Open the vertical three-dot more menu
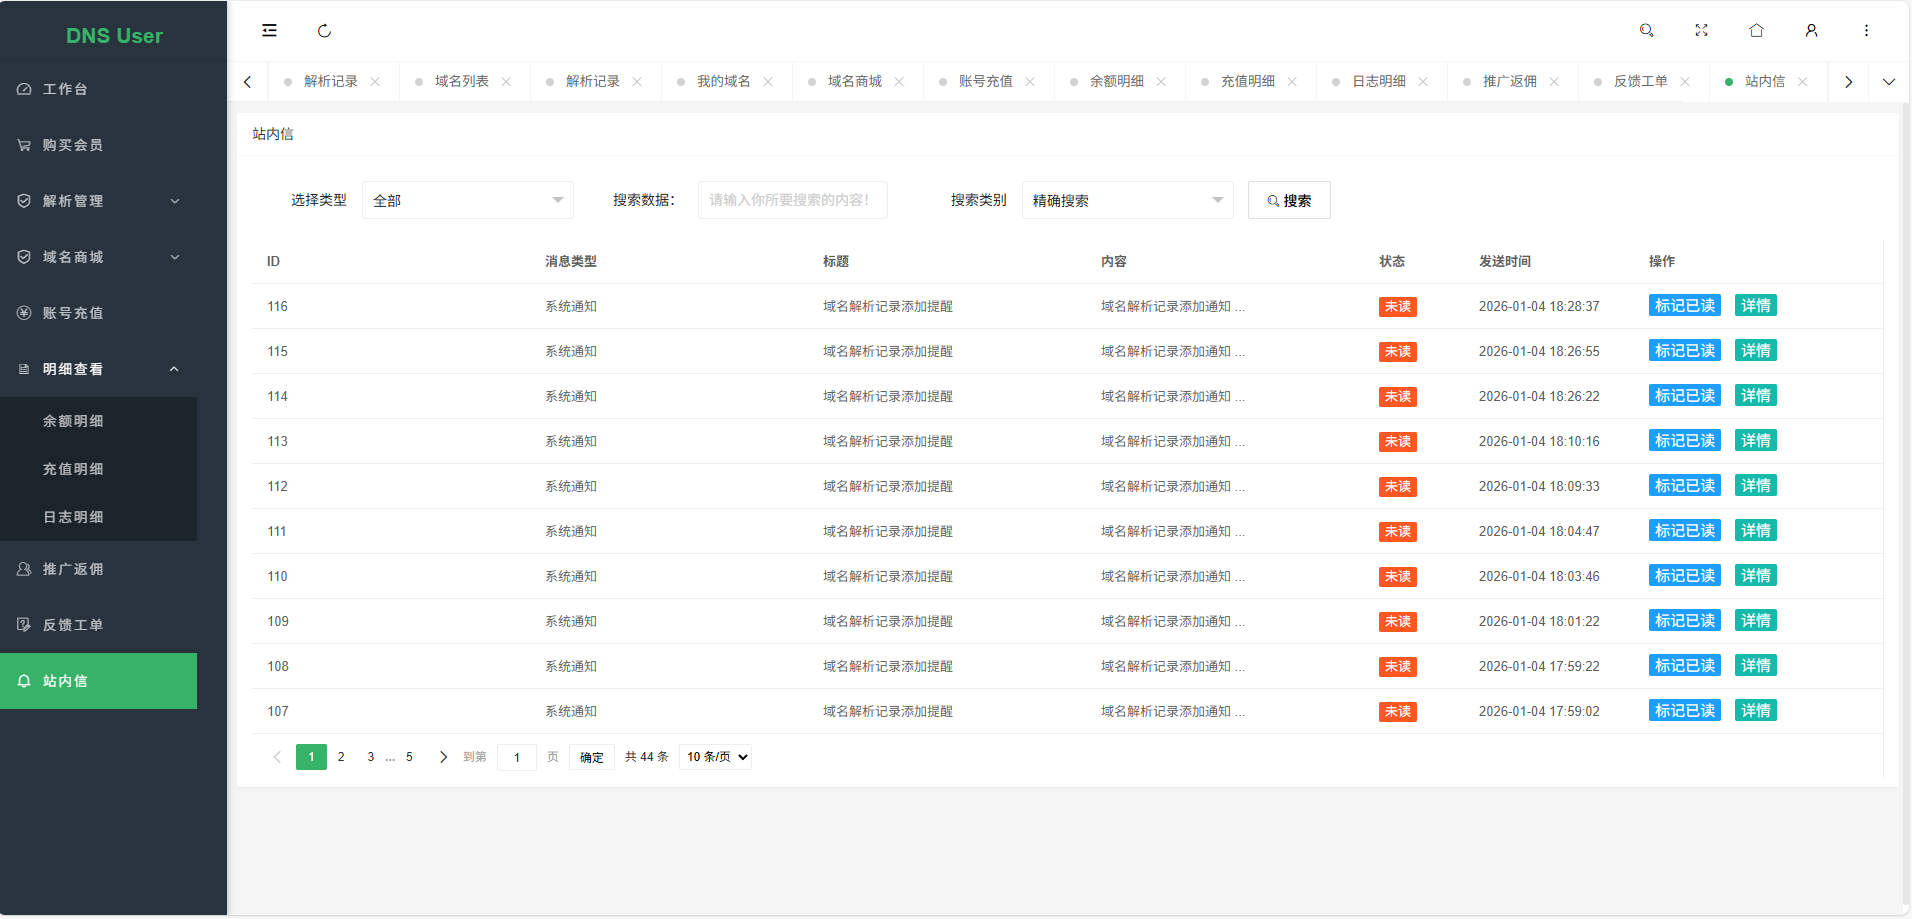The width and height of the screenshot is (1912, 919). 1866,31
